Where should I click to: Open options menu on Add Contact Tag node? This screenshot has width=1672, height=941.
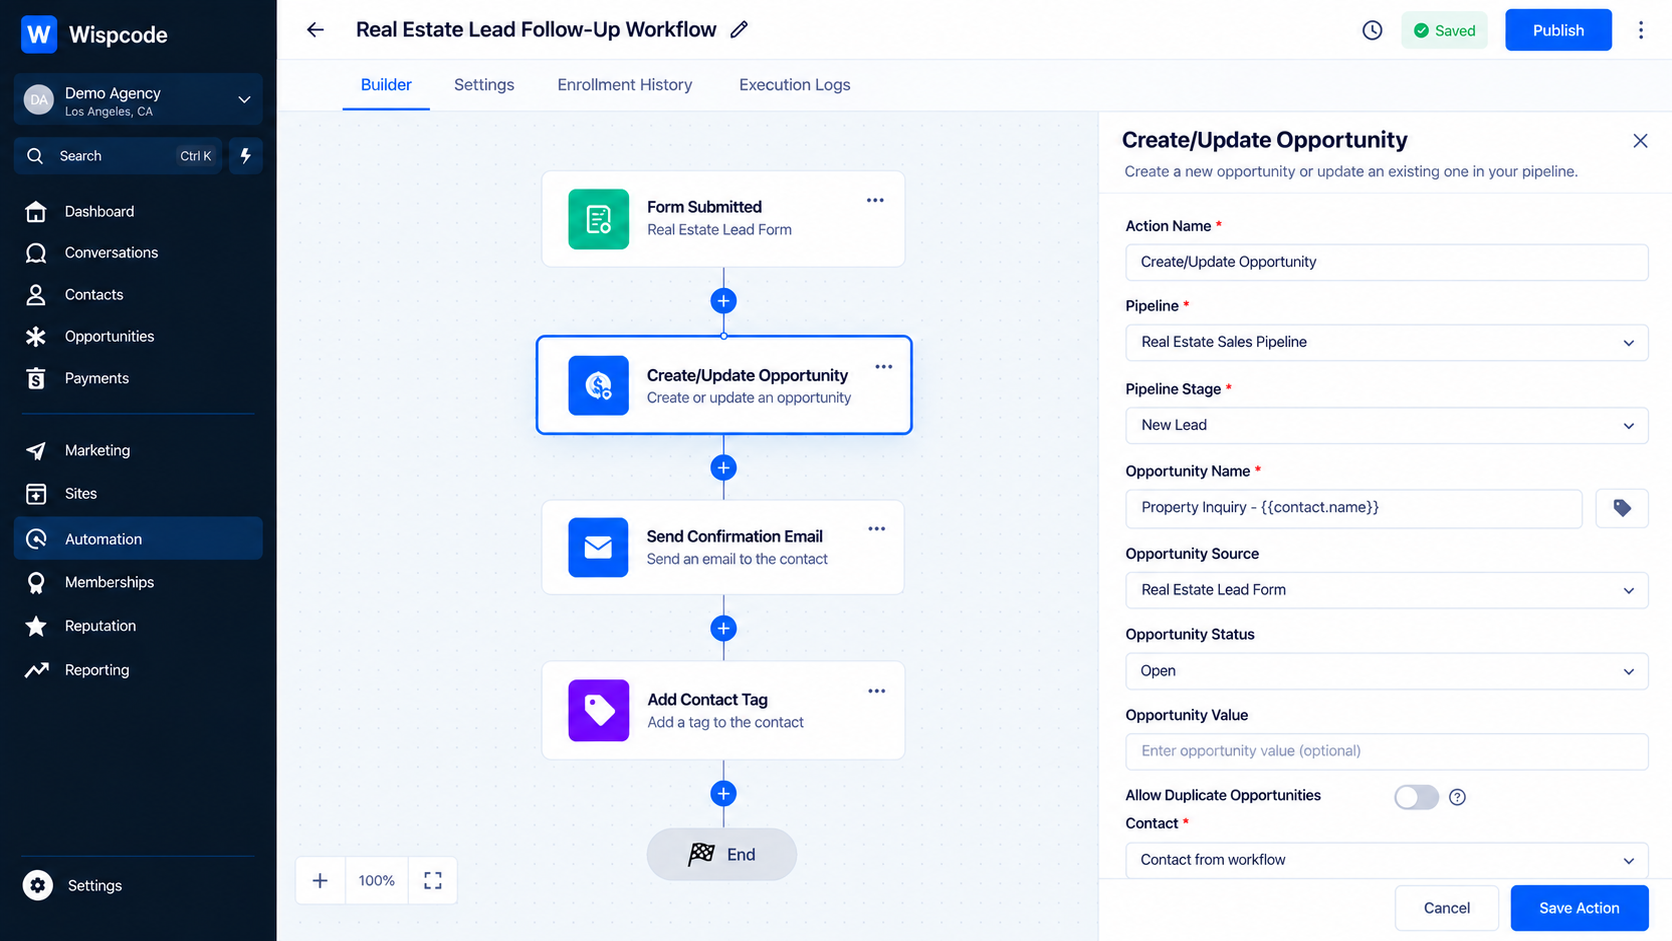876,691
